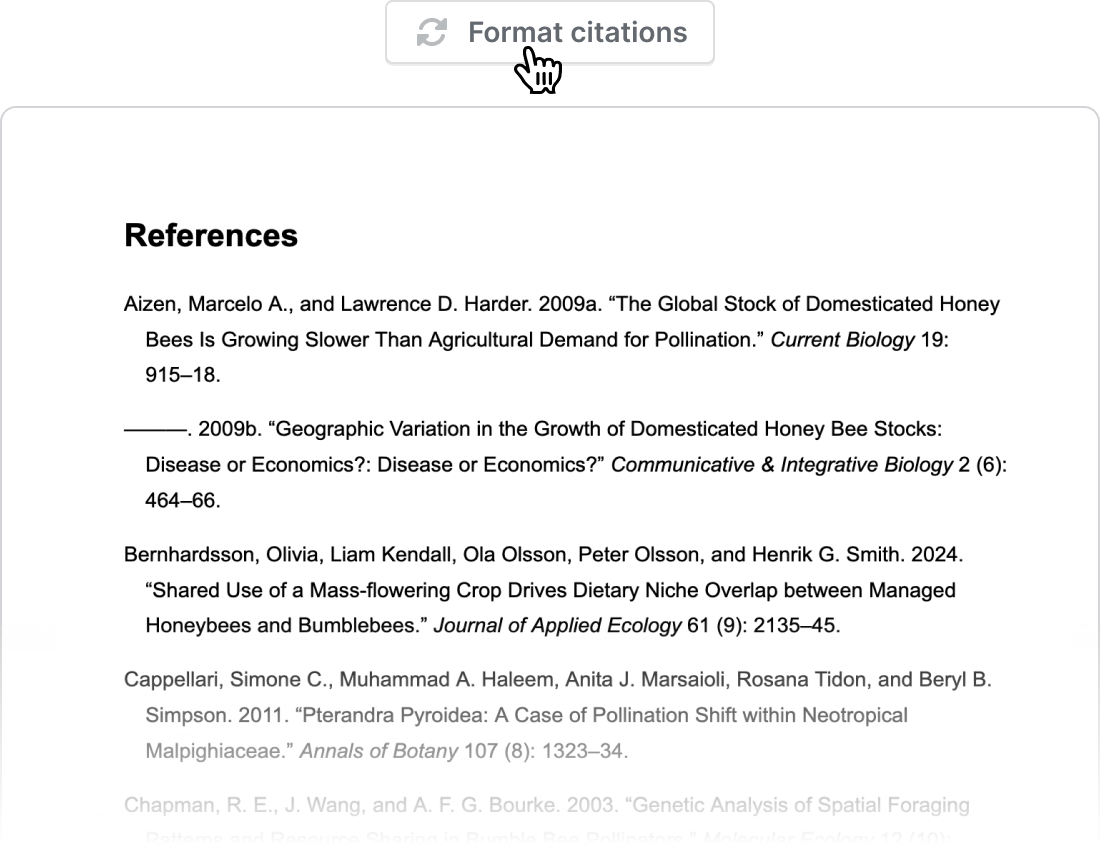The image size is (1100, 844).
Task: Click the References heading
Action: point(211,236)
